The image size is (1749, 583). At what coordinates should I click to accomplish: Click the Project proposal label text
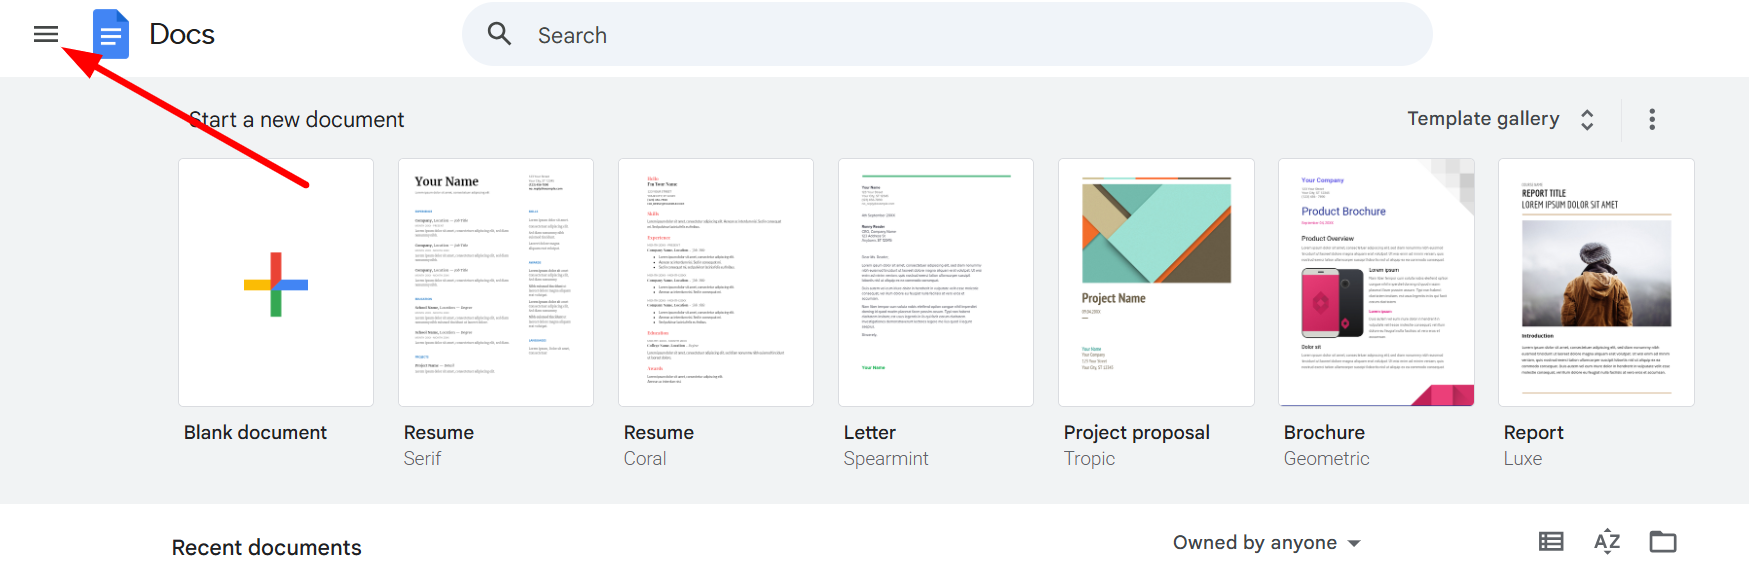pyautogui.click(x=1136, y=433)
